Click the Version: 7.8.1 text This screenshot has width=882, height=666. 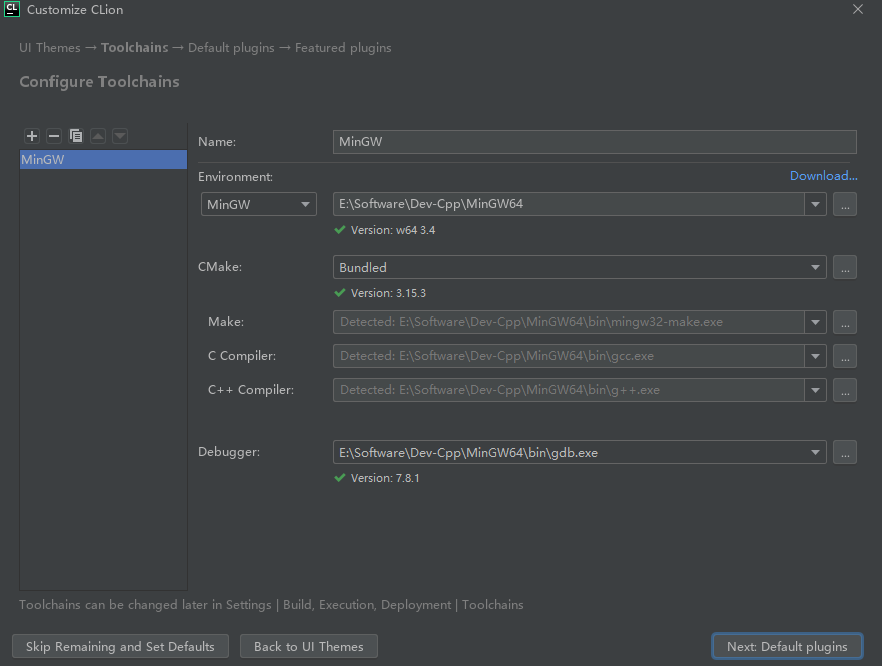pyautogui.click(x=385, y=478)
